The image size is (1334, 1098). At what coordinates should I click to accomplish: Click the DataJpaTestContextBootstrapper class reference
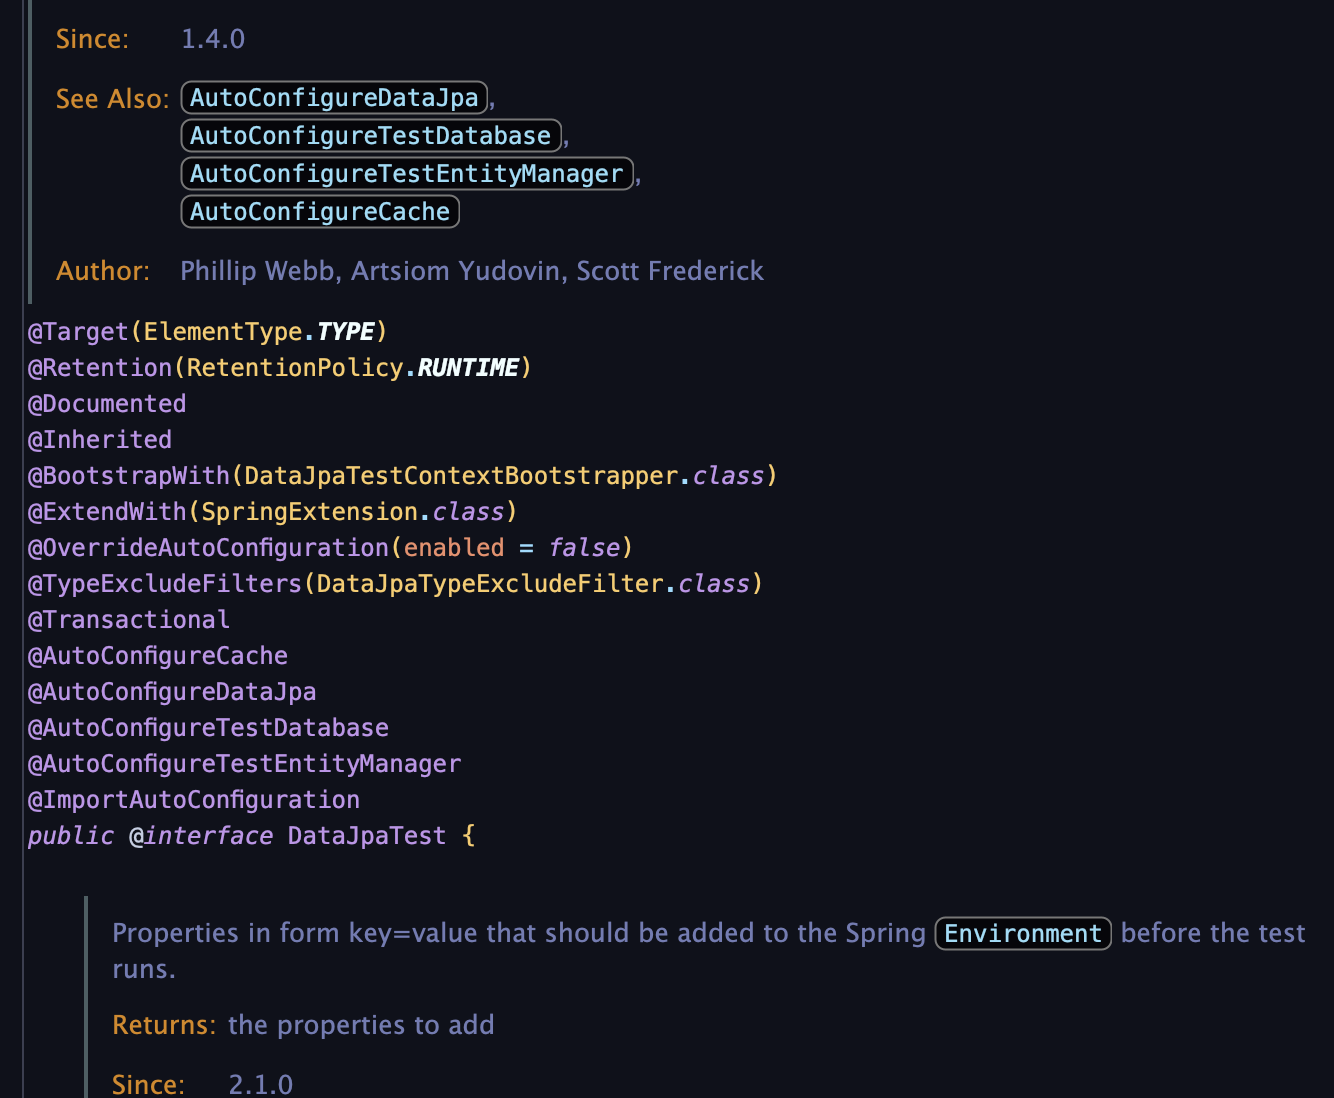point(460,476)
